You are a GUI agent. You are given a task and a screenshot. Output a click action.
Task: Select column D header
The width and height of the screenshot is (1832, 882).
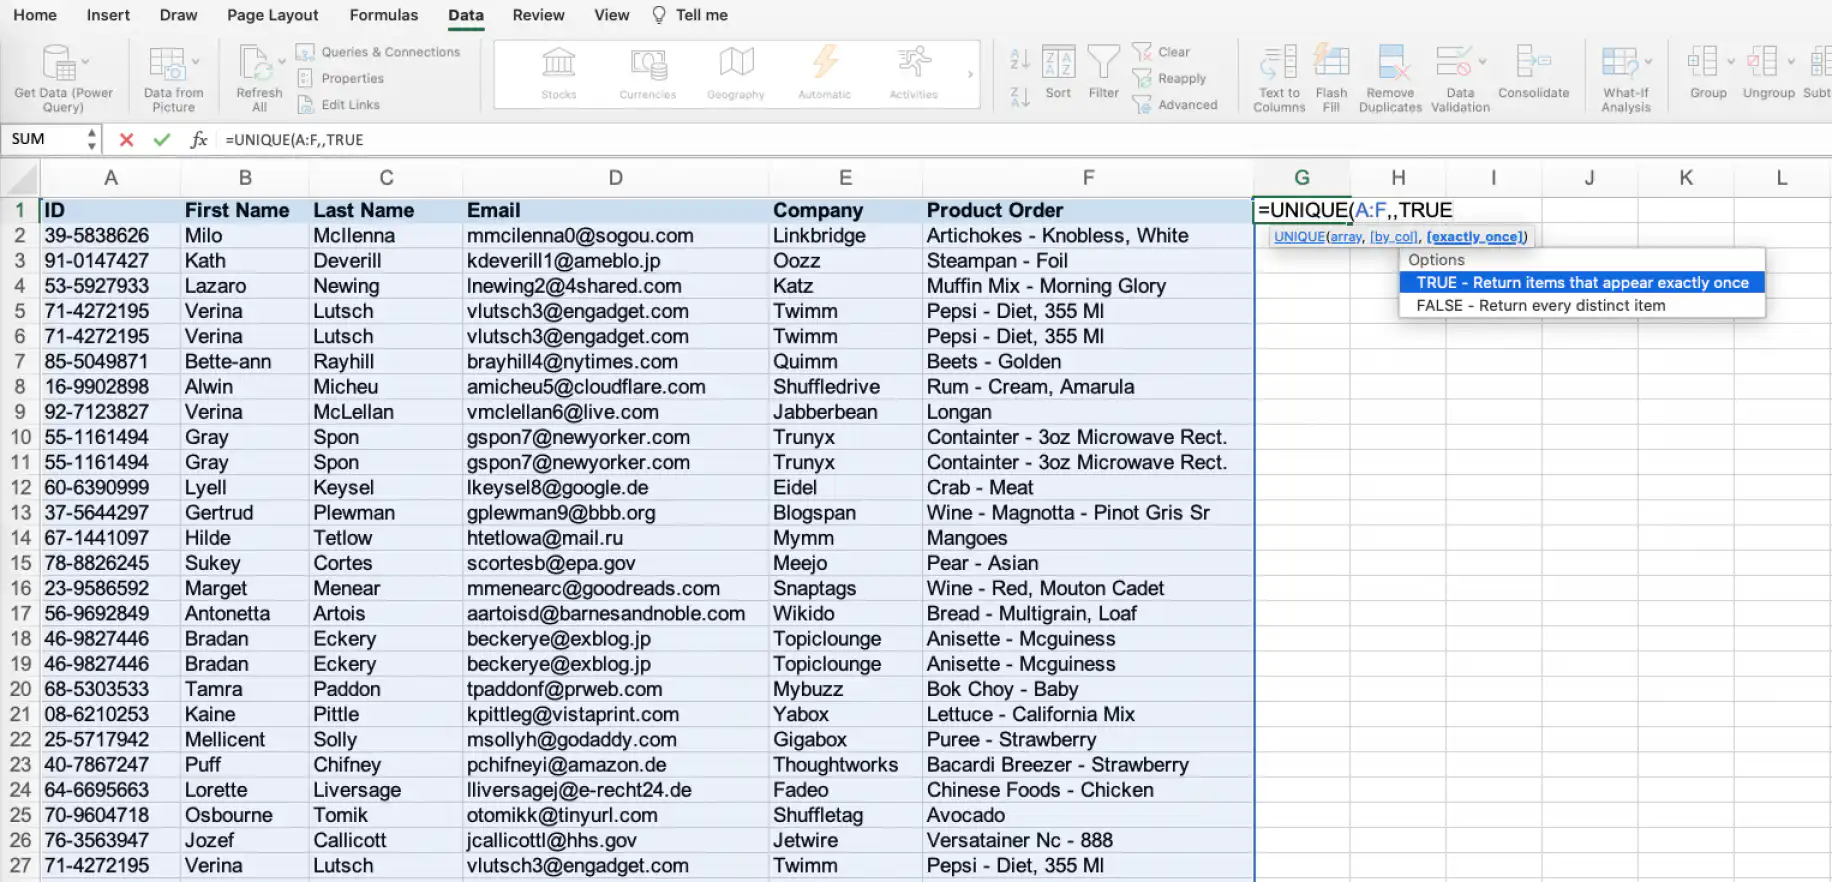point(615,178)
